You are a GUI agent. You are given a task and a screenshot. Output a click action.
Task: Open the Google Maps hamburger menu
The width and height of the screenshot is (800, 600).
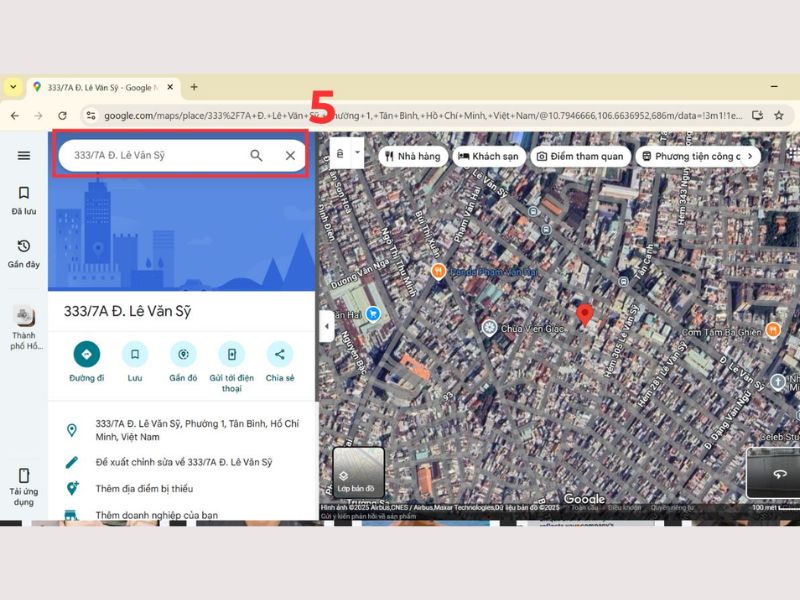pos(23,156)
